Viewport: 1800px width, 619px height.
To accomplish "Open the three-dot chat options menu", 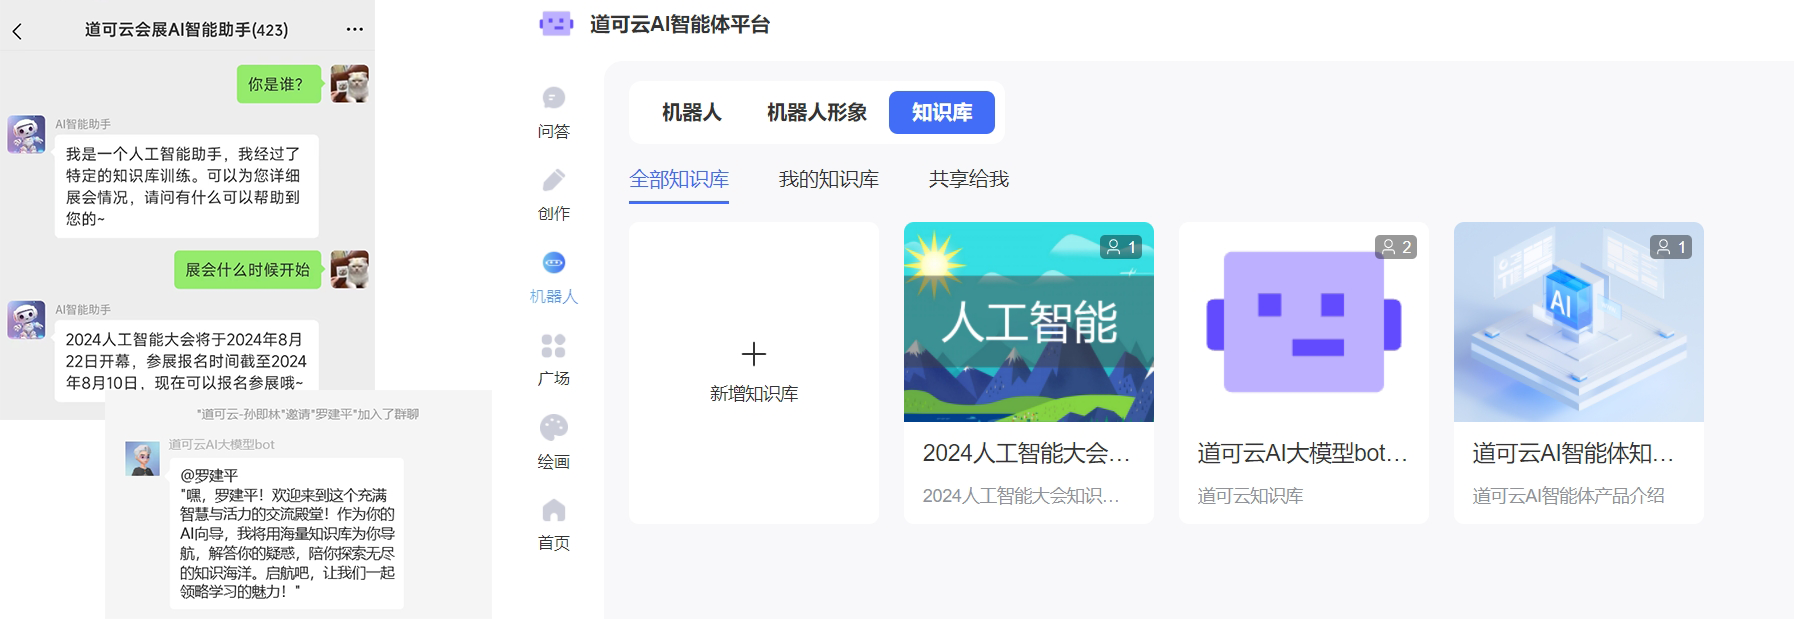I will click(354, 29).
